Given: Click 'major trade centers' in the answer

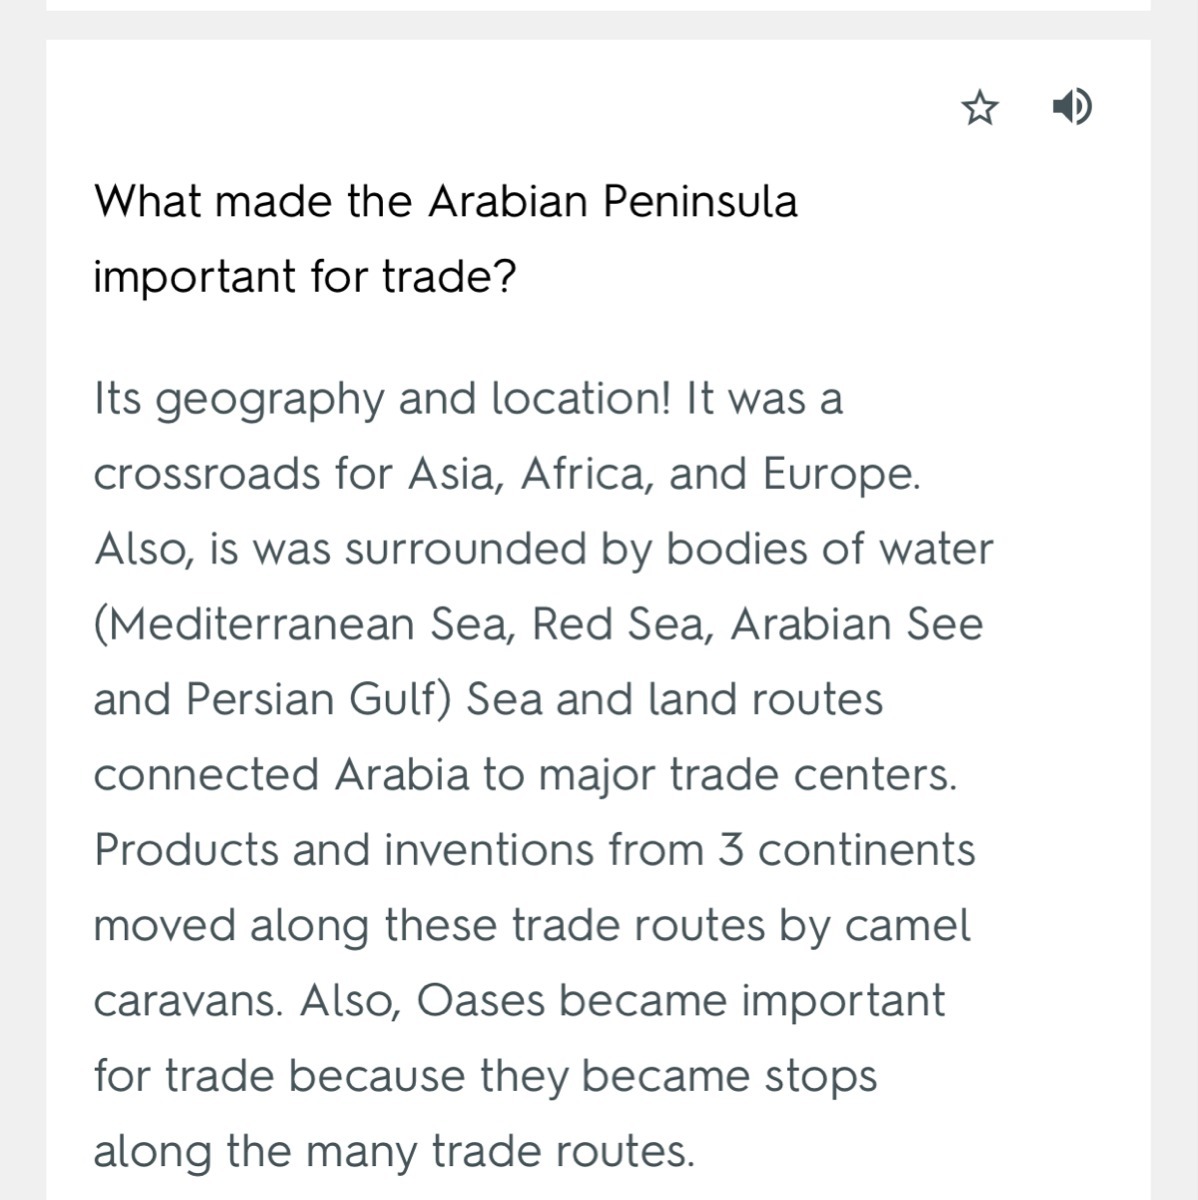Looking at the screenshot, I should (x=747, y=775).
